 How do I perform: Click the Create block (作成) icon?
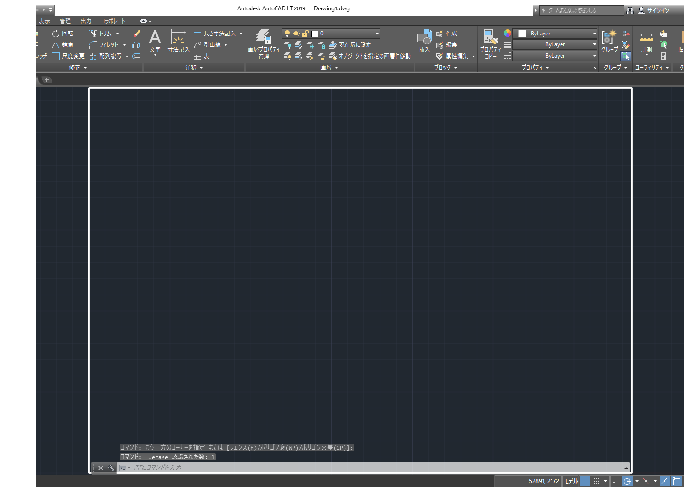439,33
